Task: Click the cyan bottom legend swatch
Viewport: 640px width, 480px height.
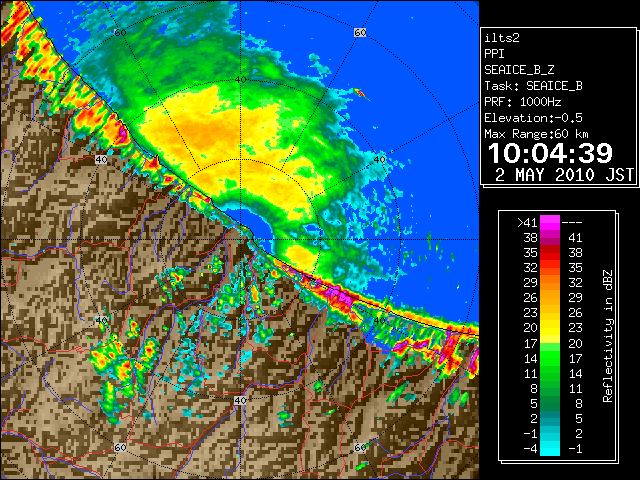Action: 550,448
